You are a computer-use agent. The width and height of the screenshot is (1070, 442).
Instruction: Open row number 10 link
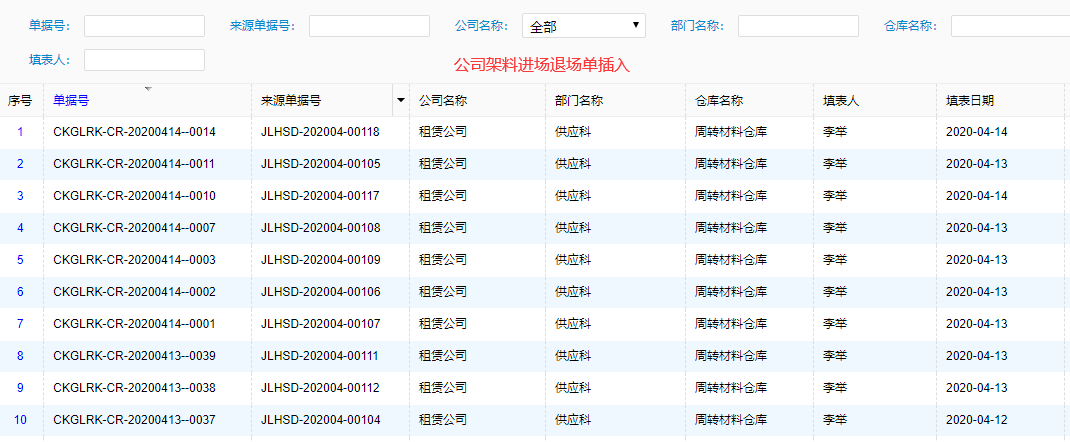click(x=20, y=419)
